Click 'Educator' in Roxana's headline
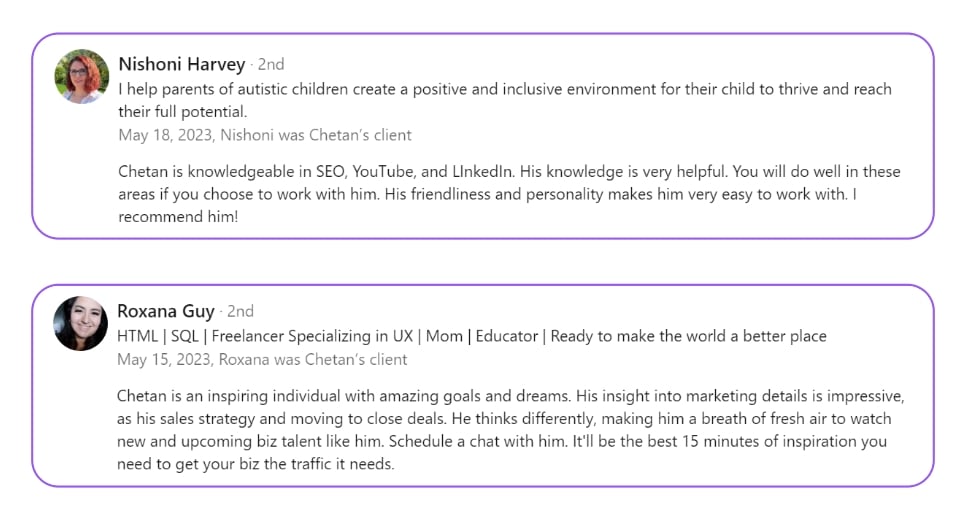Image resolution: width=960 pixels, height=514 pixels. [x=506, y=336]
